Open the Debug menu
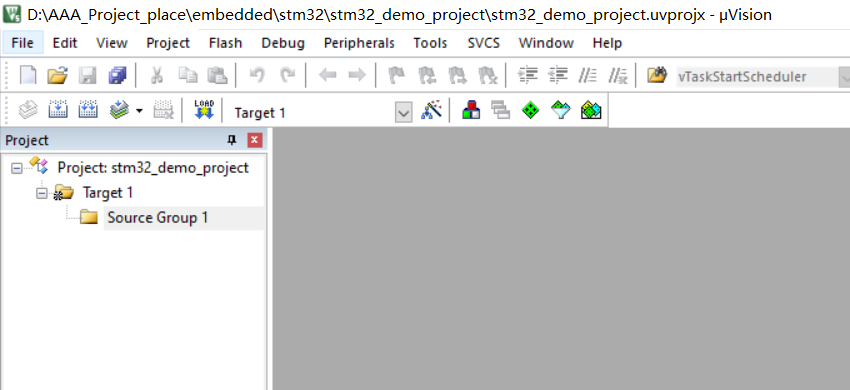This screenshot has width=850, height=390. [x=283, y=43]
